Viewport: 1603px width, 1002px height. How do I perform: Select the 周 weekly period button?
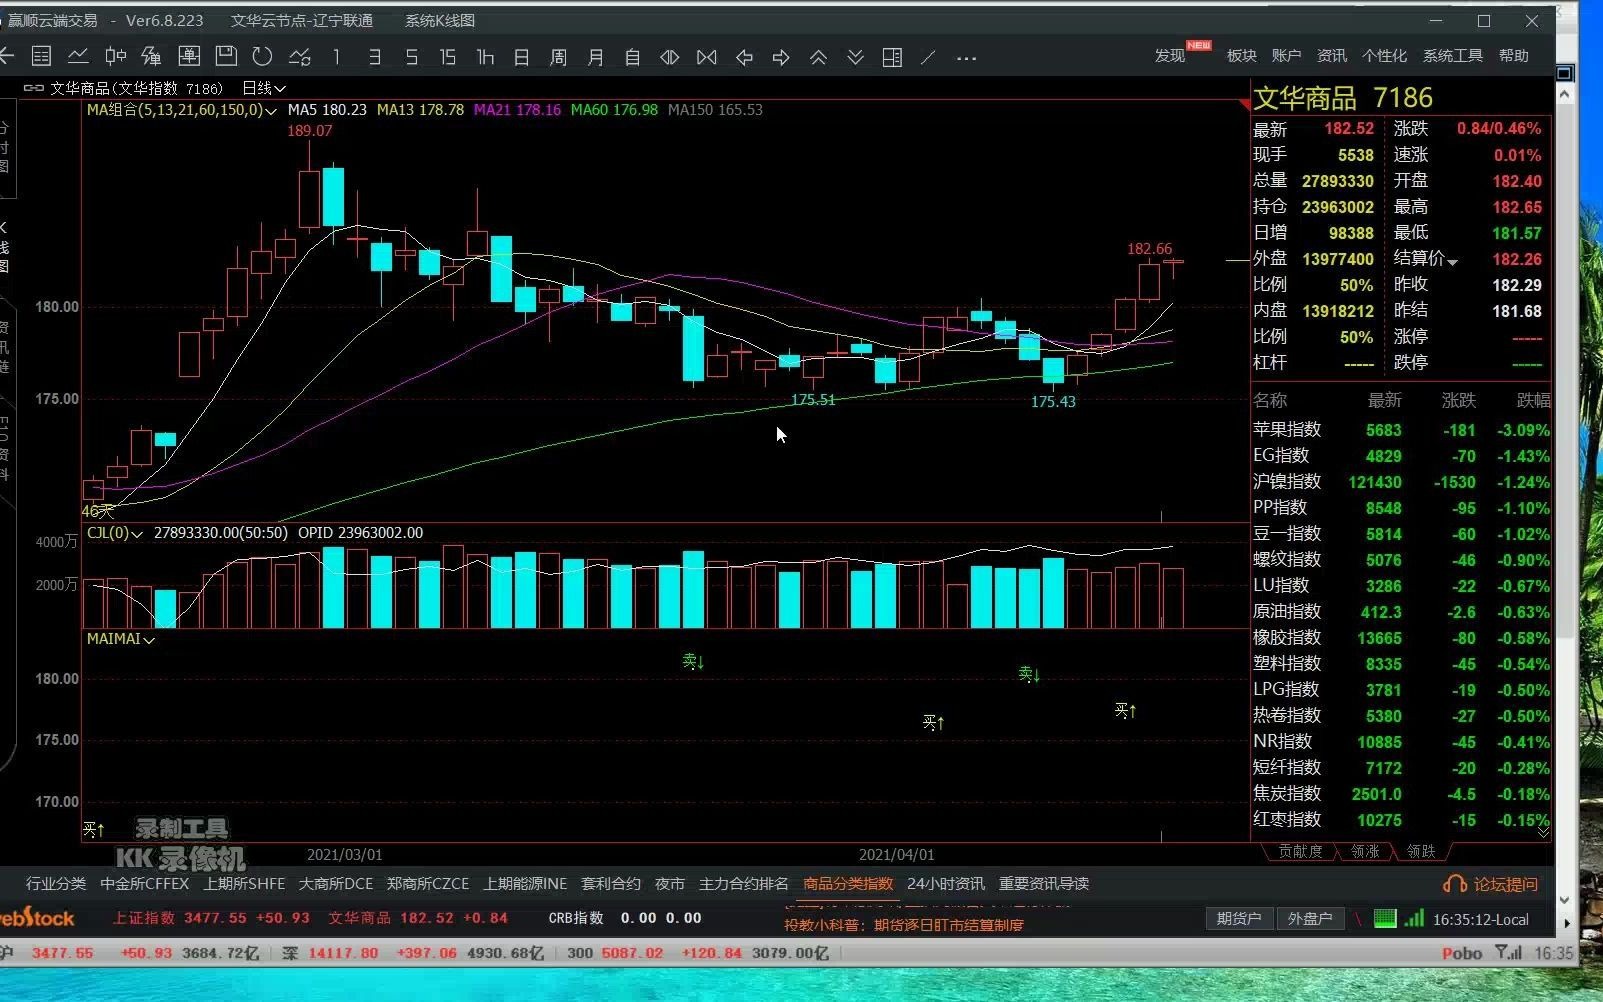coord(558,57)
